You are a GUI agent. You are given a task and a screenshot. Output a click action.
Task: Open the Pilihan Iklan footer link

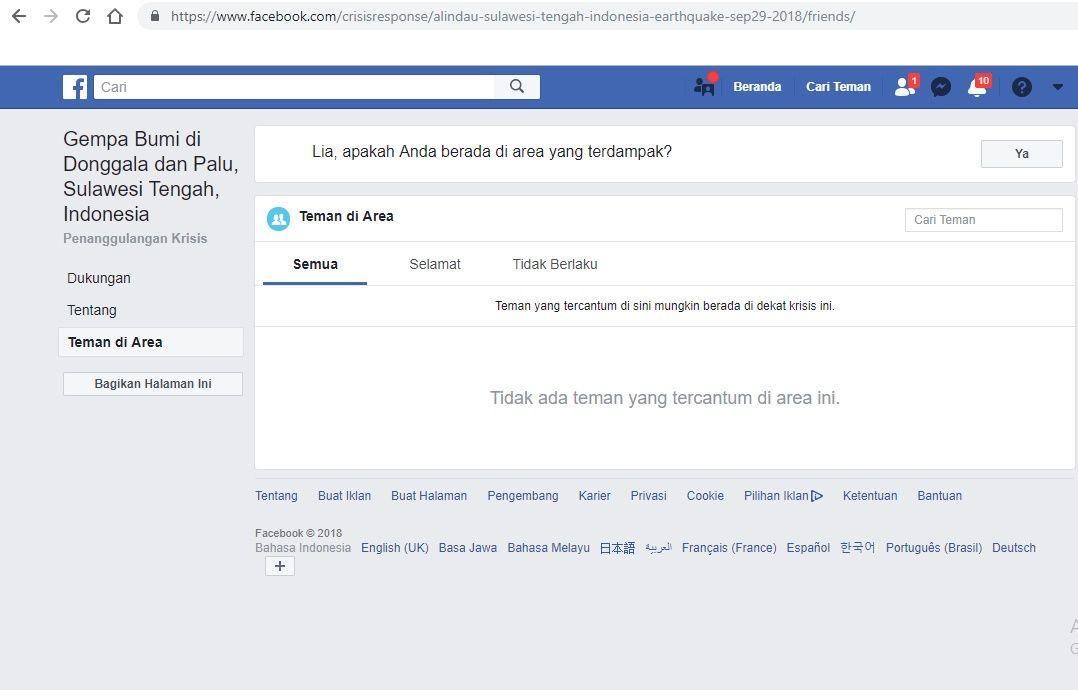776,496
